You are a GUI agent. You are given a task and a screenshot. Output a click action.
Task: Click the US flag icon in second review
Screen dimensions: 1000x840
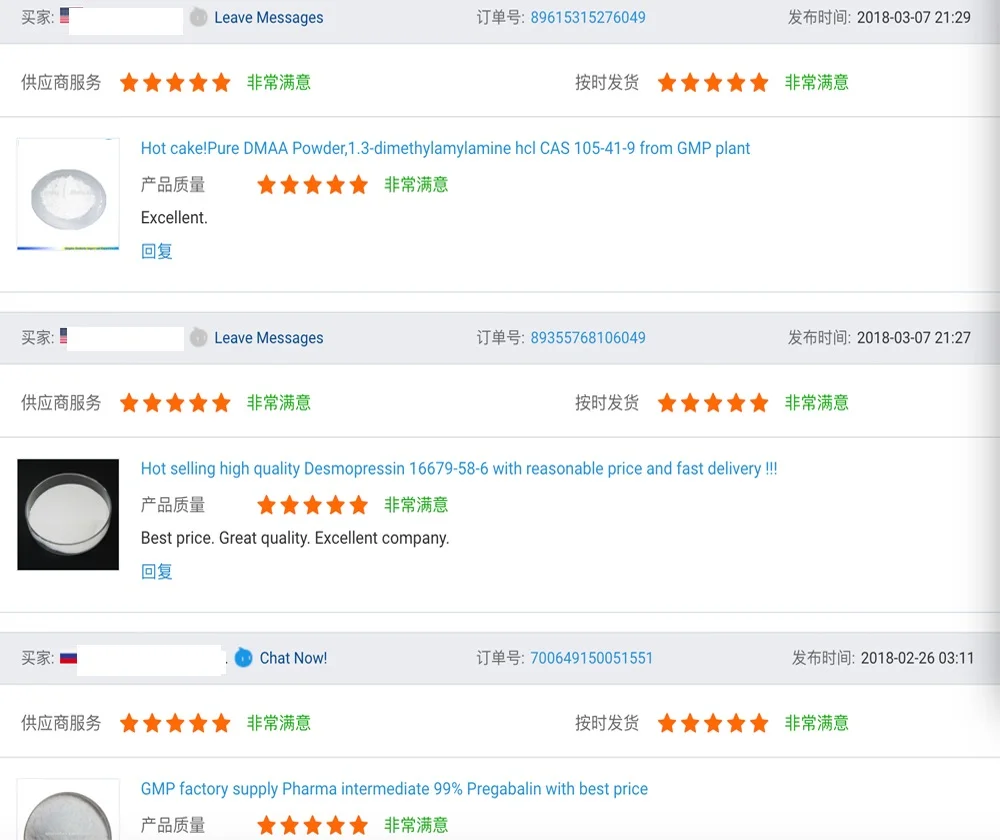[64, 336]
